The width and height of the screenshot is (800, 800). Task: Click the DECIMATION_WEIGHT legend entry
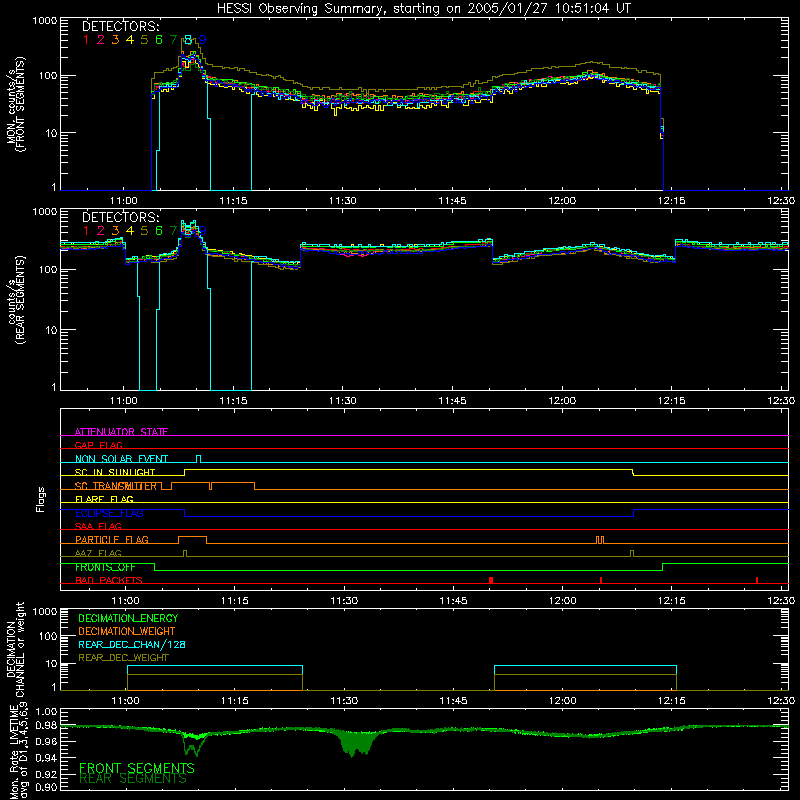(127, 631)
